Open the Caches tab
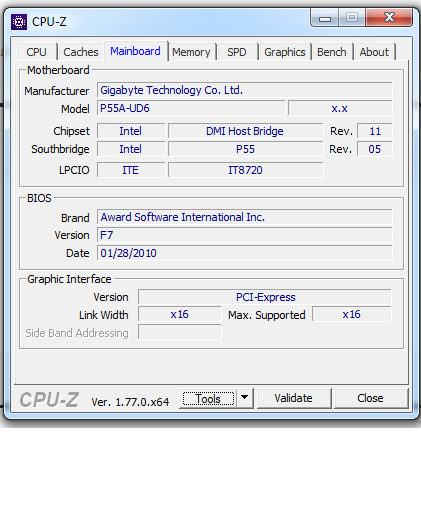 coord(81,52)
